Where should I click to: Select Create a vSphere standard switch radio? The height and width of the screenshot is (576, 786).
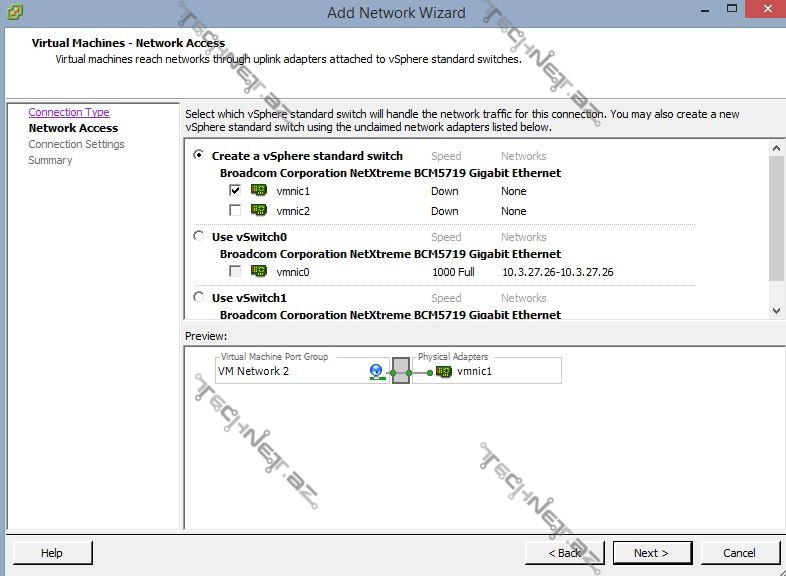tap(199, 156)
